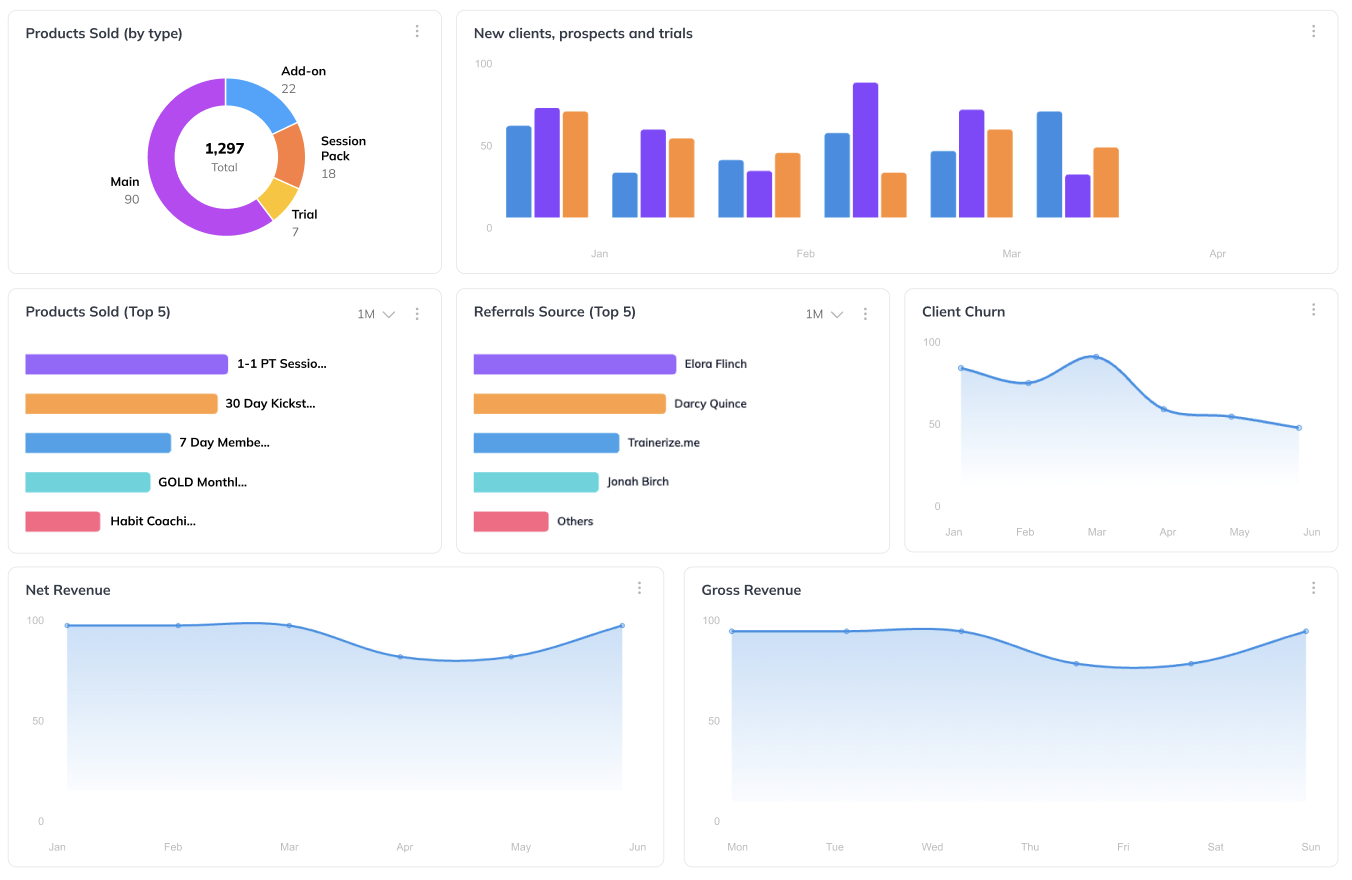Click the '30 Day Kickst...' product label
This screenshot has height=880, width=1352.
[270, 404]
